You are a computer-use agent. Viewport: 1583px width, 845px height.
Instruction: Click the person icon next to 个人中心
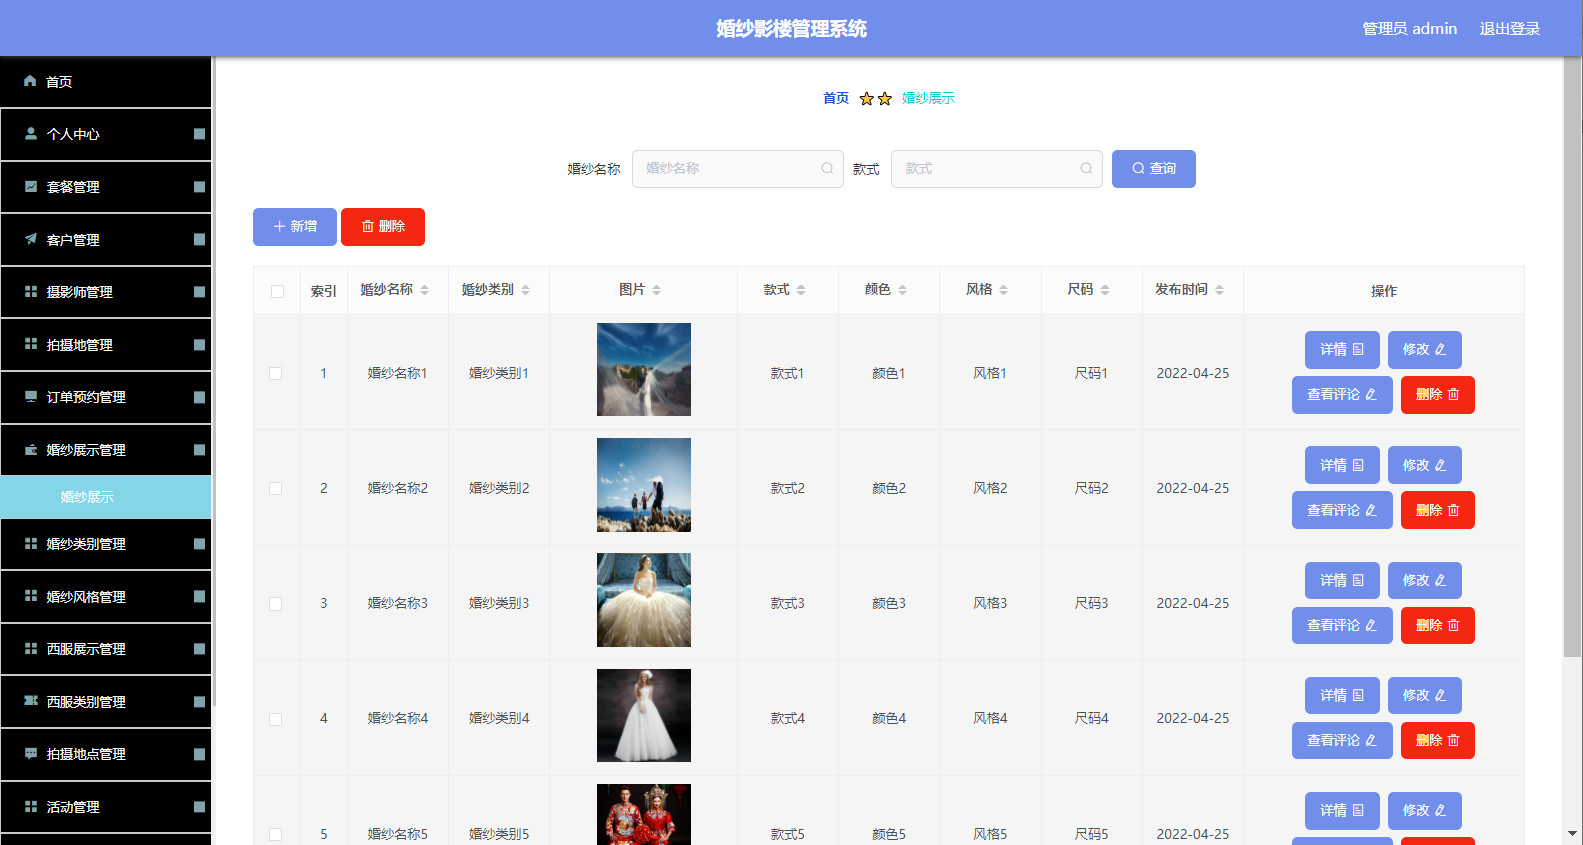coord(31,133)
